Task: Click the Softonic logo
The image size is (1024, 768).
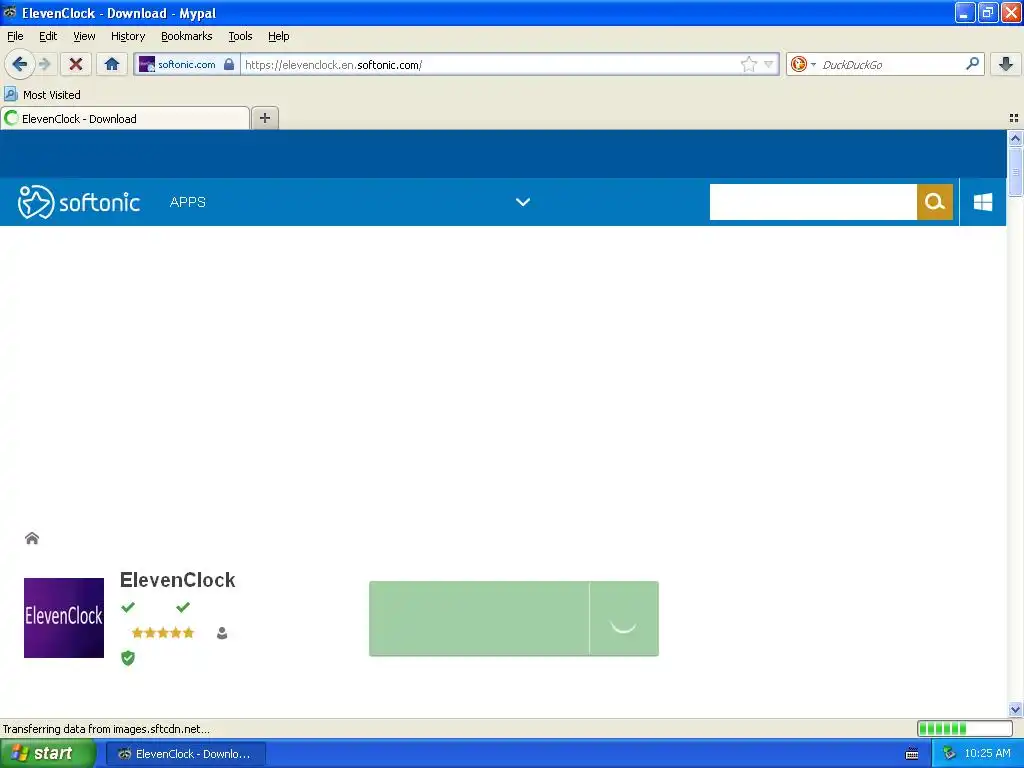Action: click(x=78, y=202)
